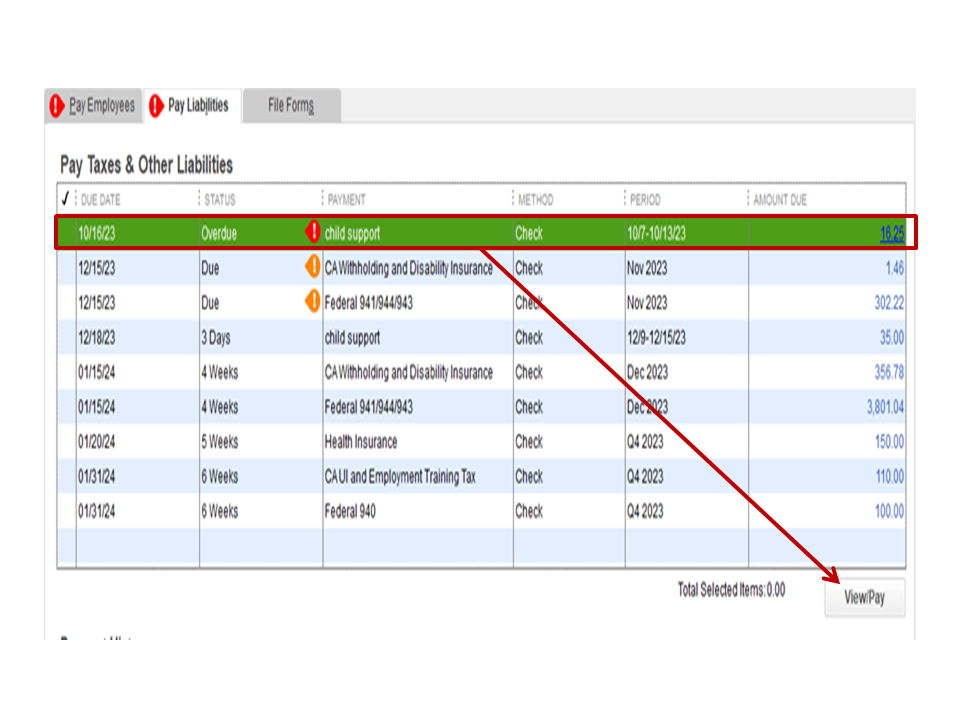This screenshot has height=720, width=960.
Task: Select 'Federal 941/944/943' due 01/15/24
Action: [369, 407]
